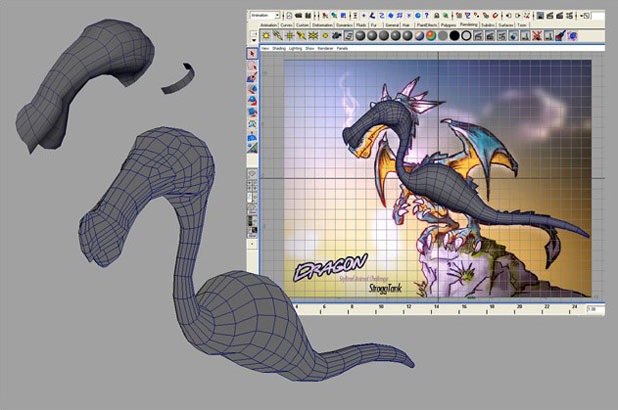Click the paint brush shelf icon

560,36
